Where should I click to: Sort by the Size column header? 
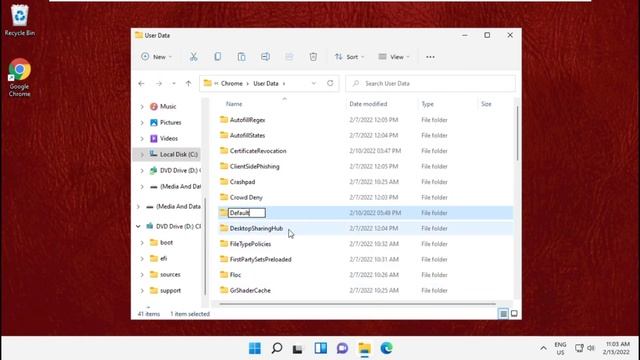[486, 104]
